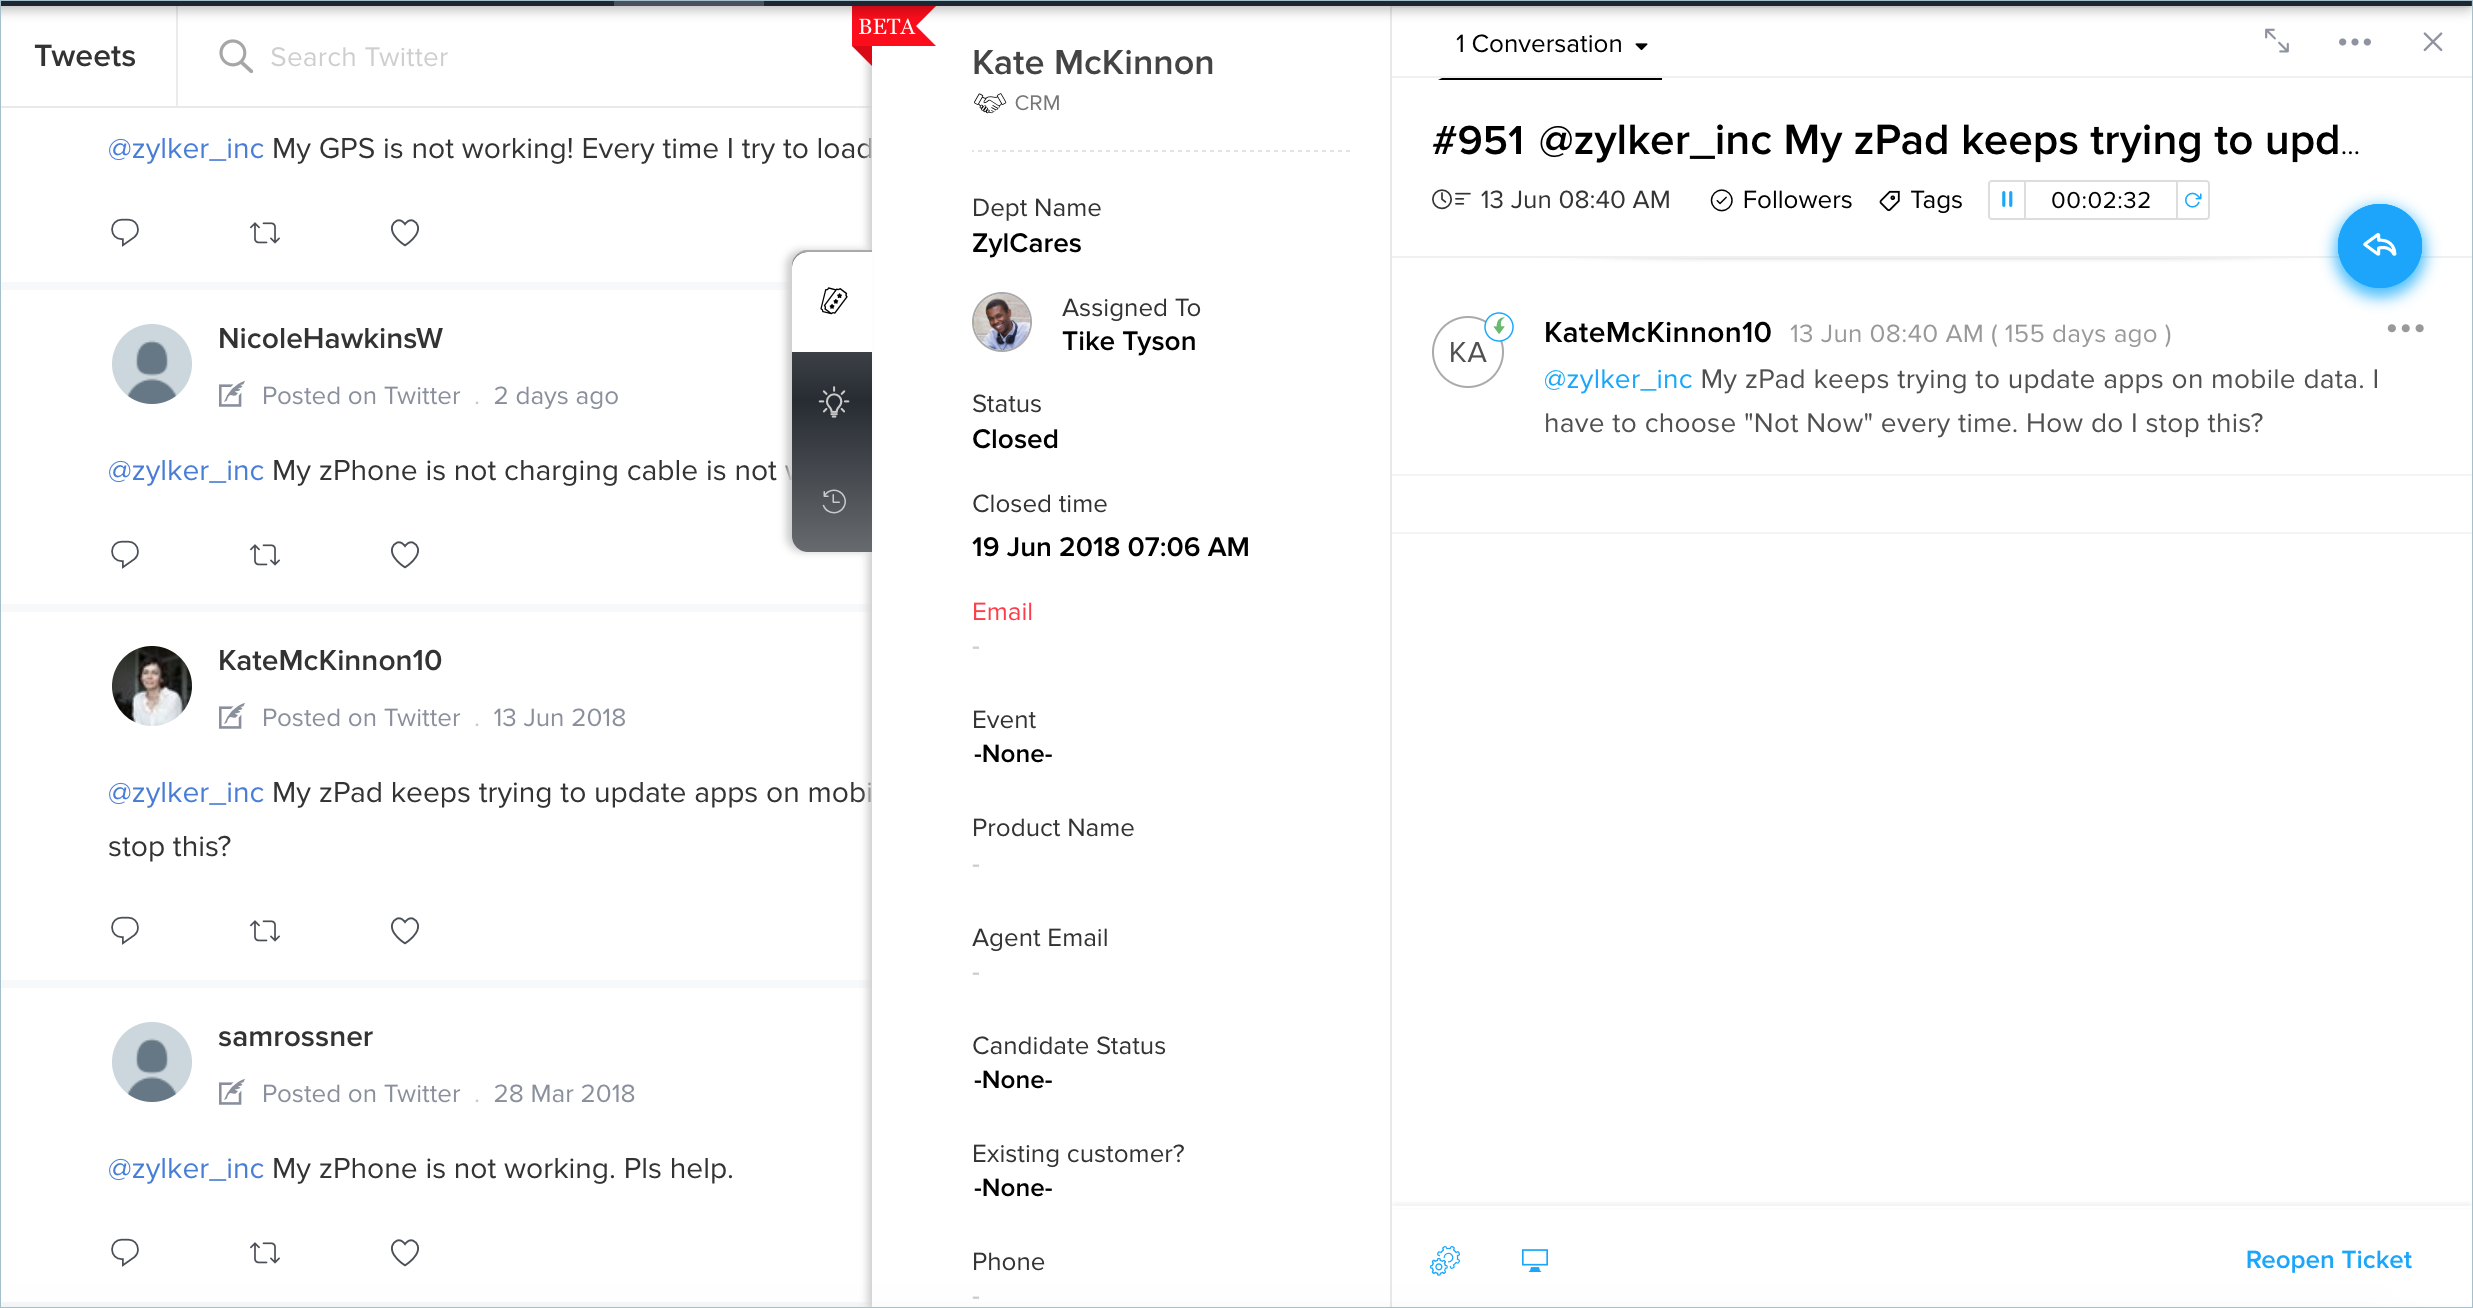Pause the ticket timer
The width and height of the screenshot is (2473, 1308).
(2007, 200)
